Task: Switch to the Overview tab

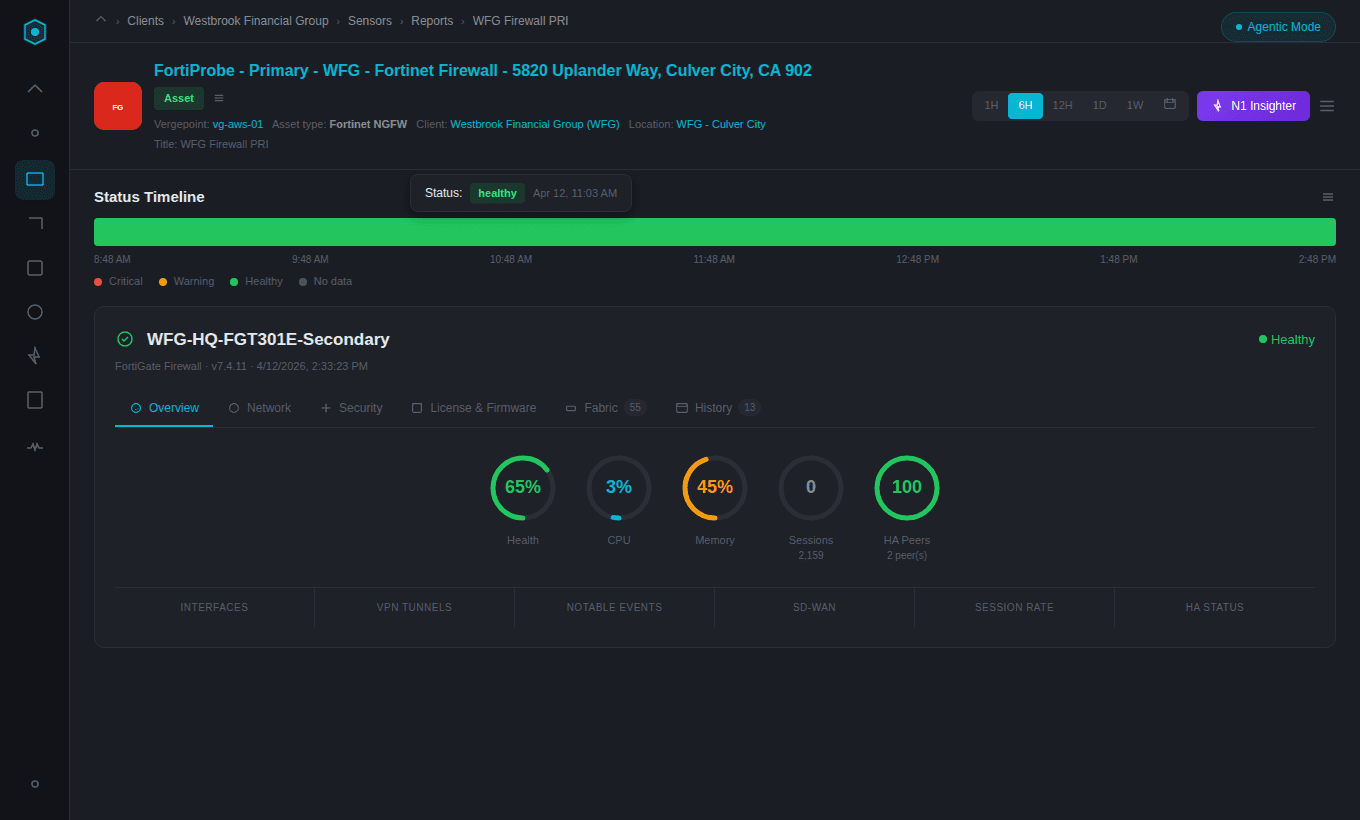Action: tap(164, 408)
